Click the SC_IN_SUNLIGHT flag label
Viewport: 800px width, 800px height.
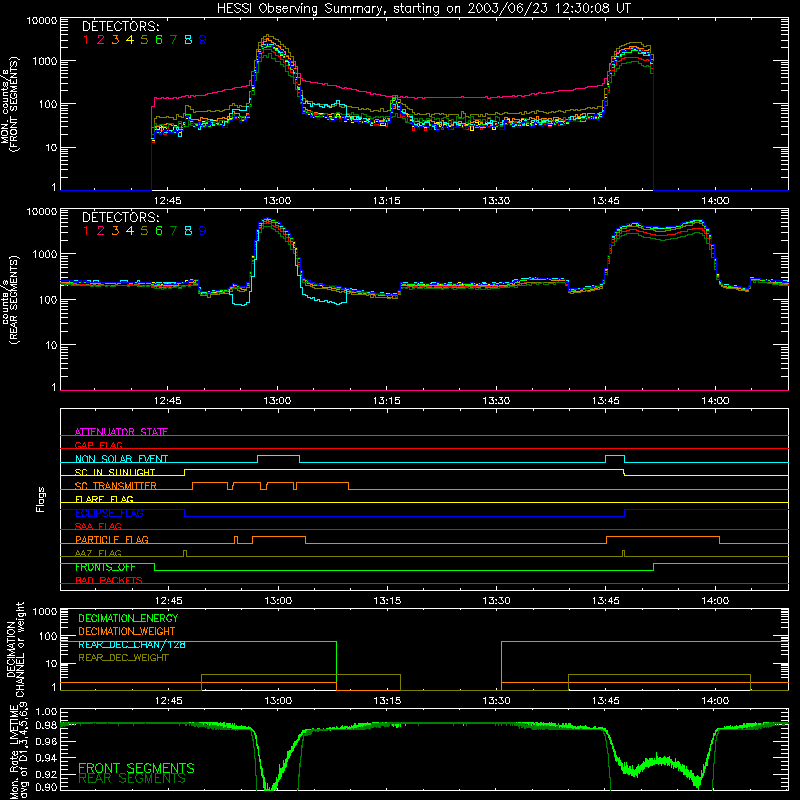[x=115, y=472]
